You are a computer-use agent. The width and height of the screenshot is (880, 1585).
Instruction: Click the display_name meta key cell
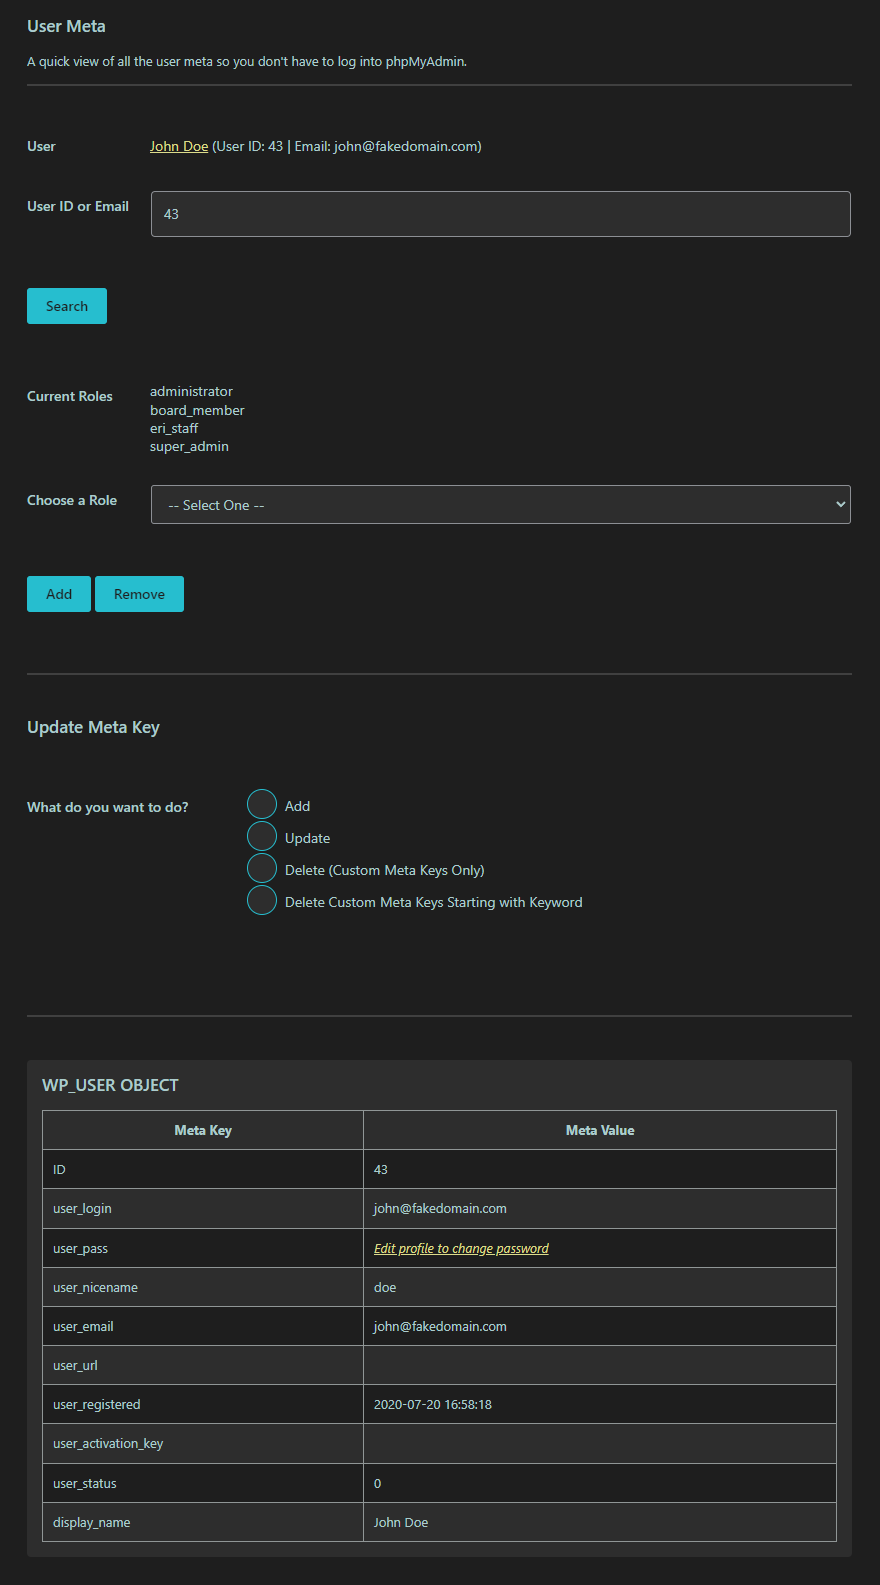(x=203, y=1522)
